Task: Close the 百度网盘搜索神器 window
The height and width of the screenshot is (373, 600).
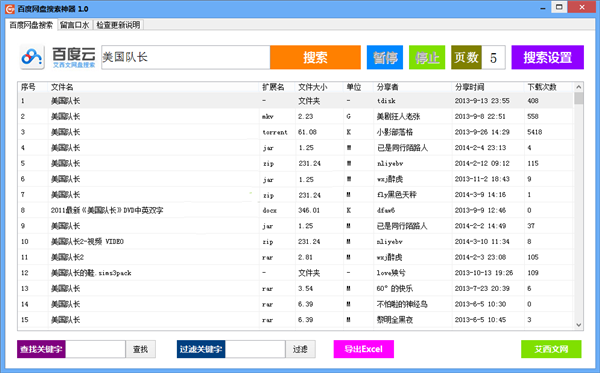Action: coord(582,7)
